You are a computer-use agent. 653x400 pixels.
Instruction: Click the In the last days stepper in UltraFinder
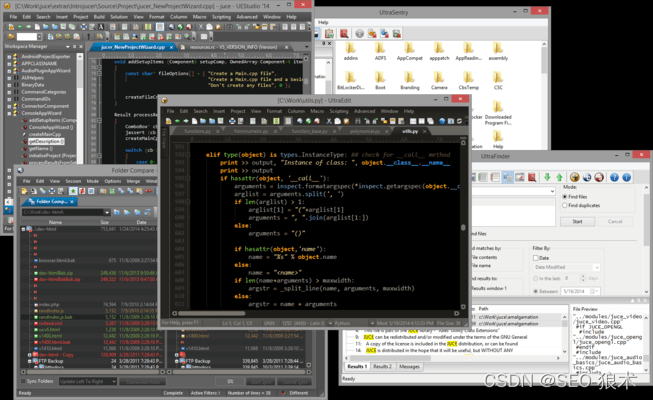pyautogui.click(x=583, y=278)
